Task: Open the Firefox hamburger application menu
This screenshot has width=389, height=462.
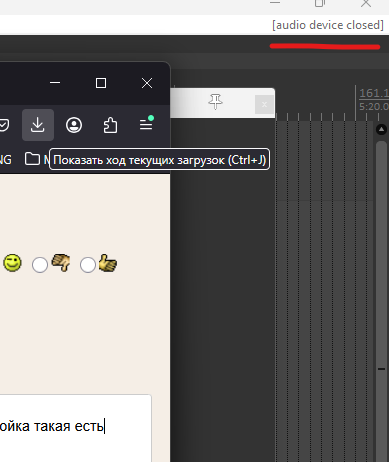Action: [x=146, y=123]
